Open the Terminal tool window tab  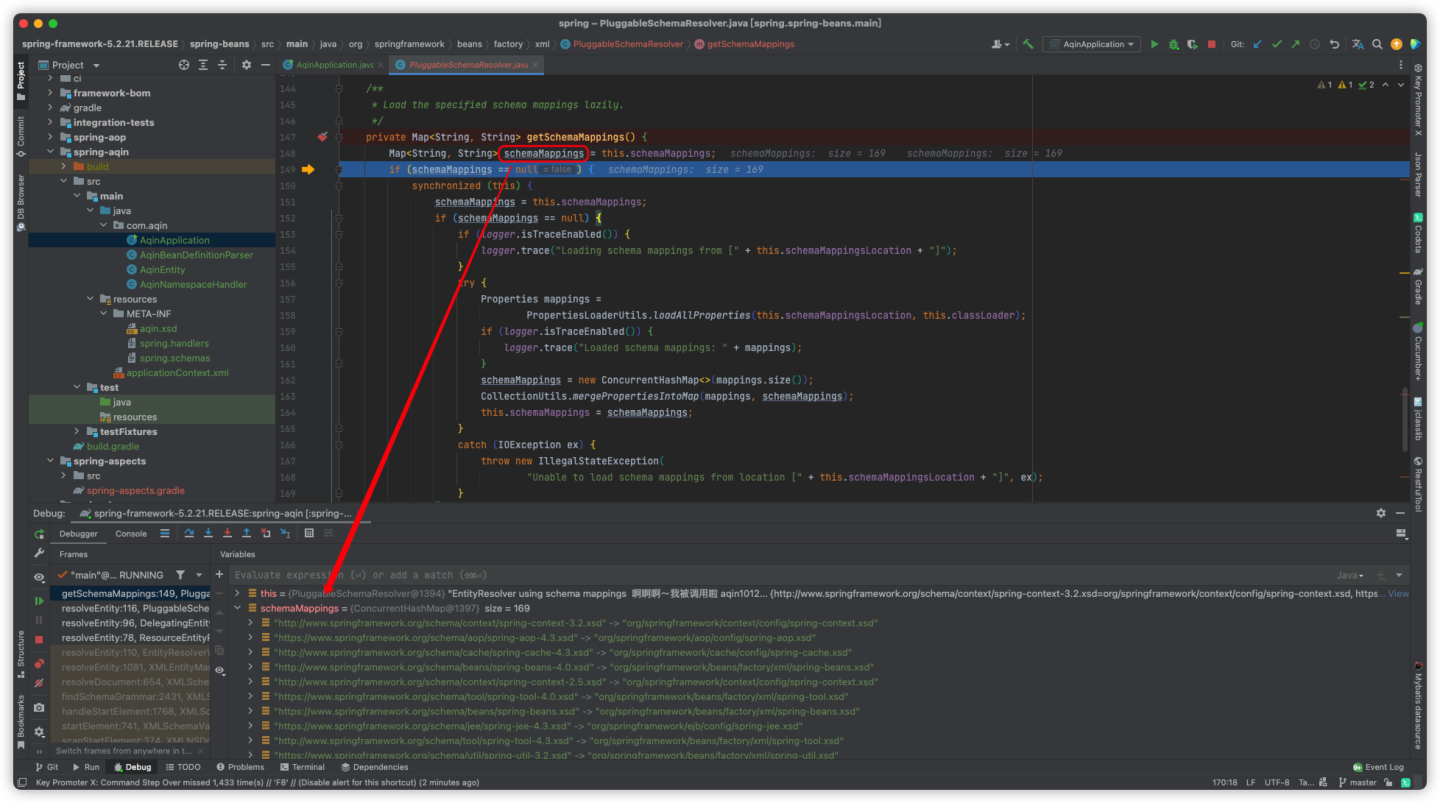point(301,767)
